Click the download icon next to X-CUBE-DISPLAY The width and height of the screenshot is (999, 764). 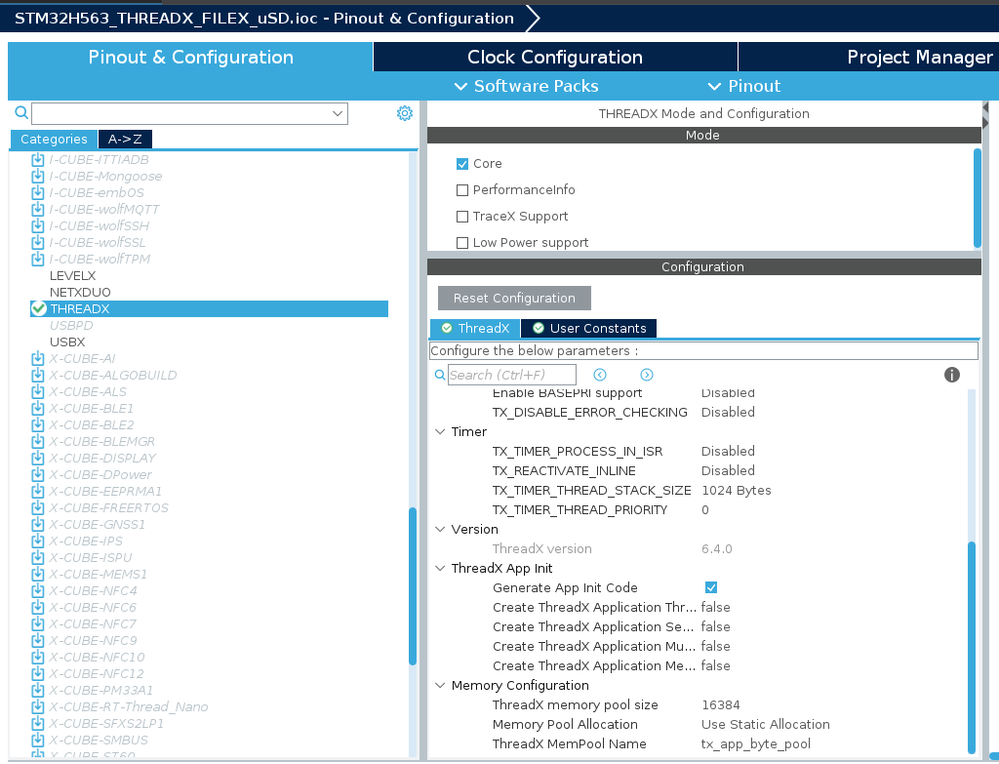pos(38,458)
